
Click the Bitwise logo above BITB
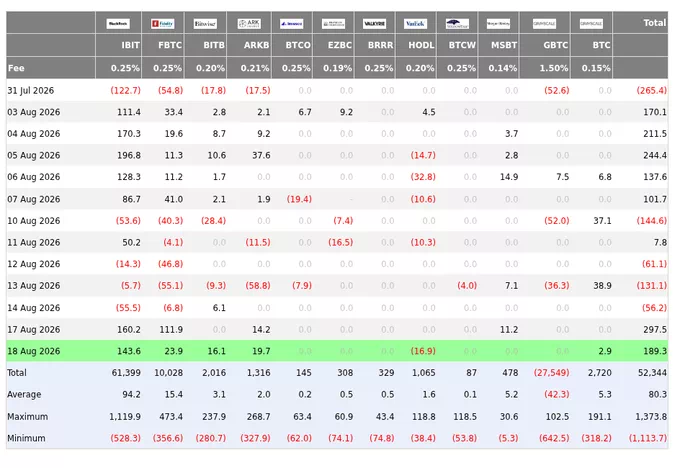[205, 23]
